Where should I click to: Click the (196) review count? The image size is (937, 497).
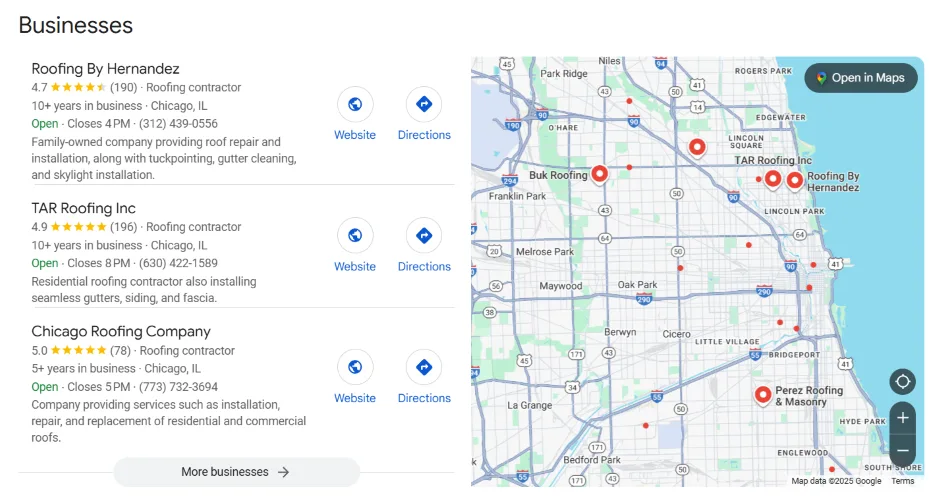(124, 227)
